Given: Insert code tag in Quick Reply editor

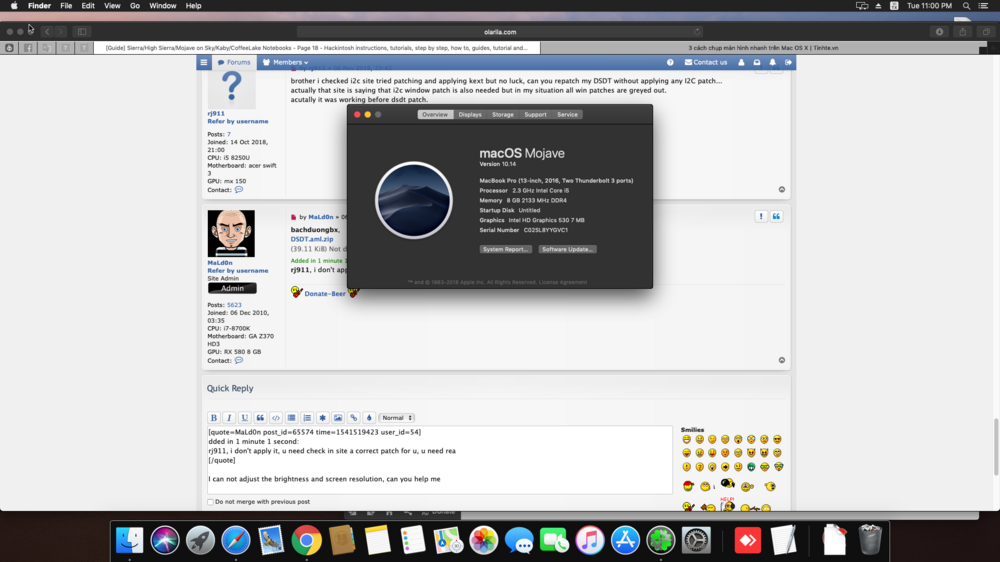Looking at the screenshot, I should point(276,418).
